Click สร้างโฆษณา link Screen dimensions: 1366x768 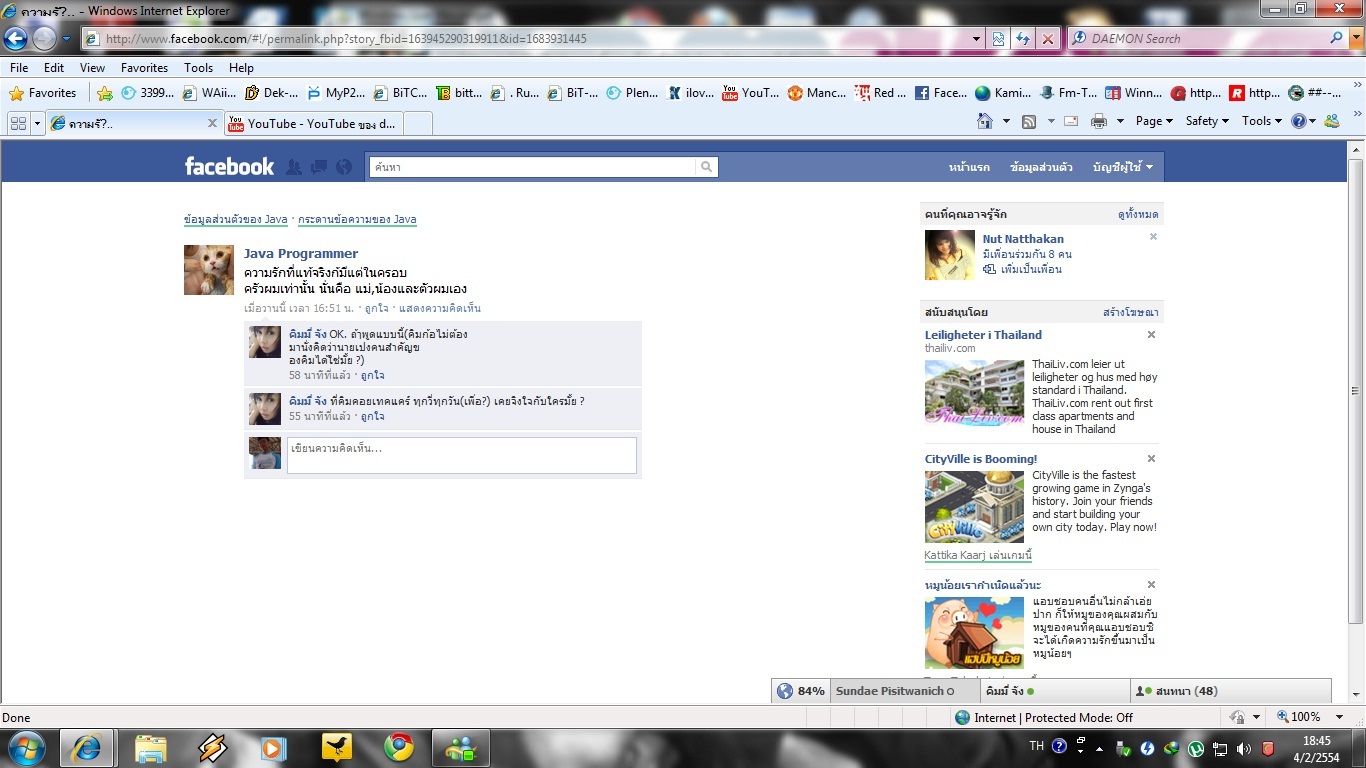click(x=1131, y=313)
